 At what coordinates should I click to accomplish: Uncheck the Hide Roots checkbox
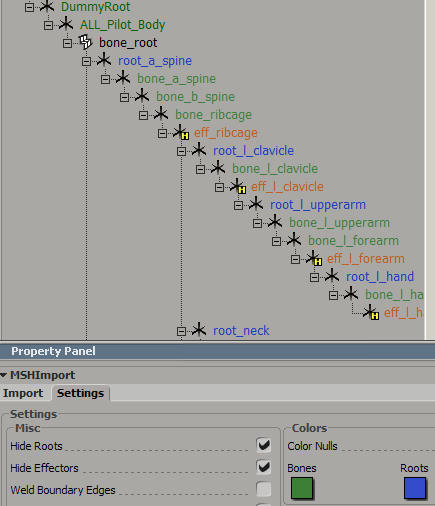tap(264, 445)
